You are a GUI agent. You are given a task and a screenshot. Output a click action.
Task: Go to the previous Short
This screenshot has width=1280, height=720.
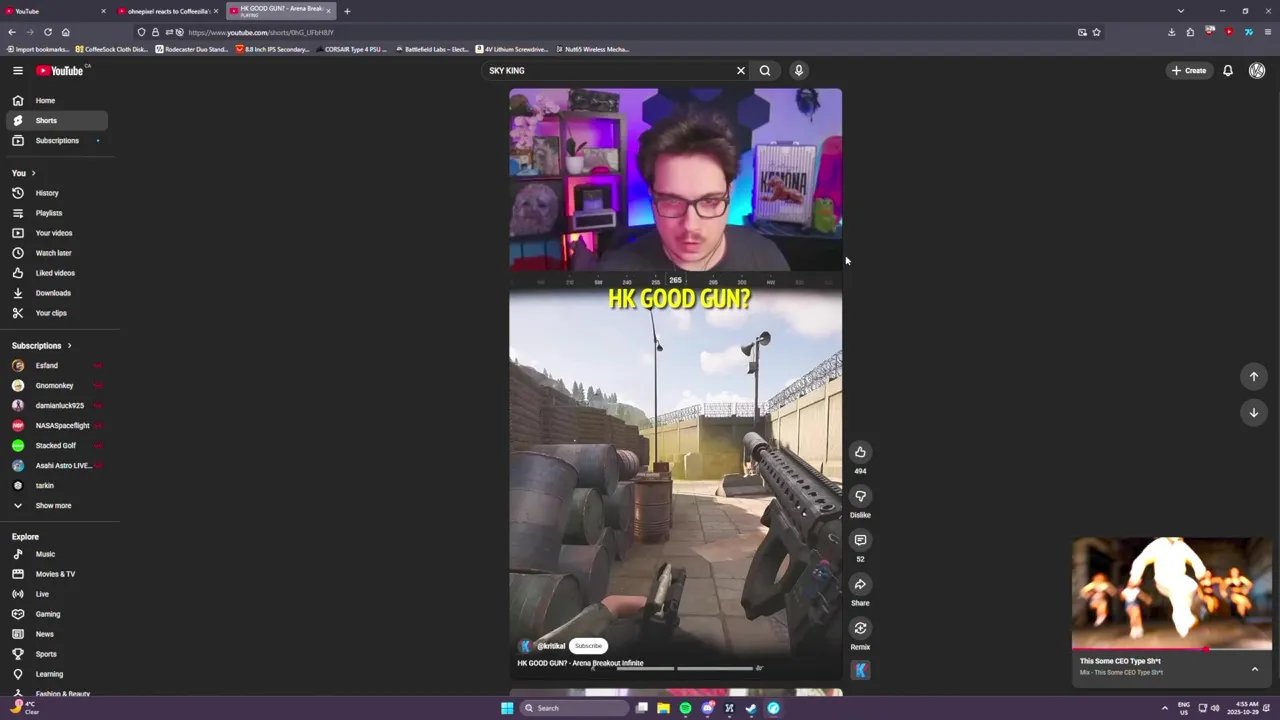click(1254, 376)
